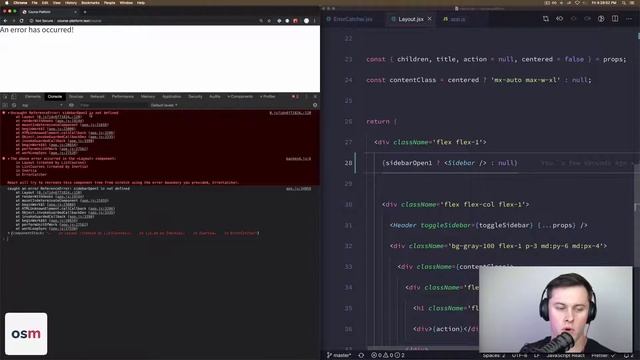
Task: Click the red browser extension icon
Action: click(x=295, y=20)
